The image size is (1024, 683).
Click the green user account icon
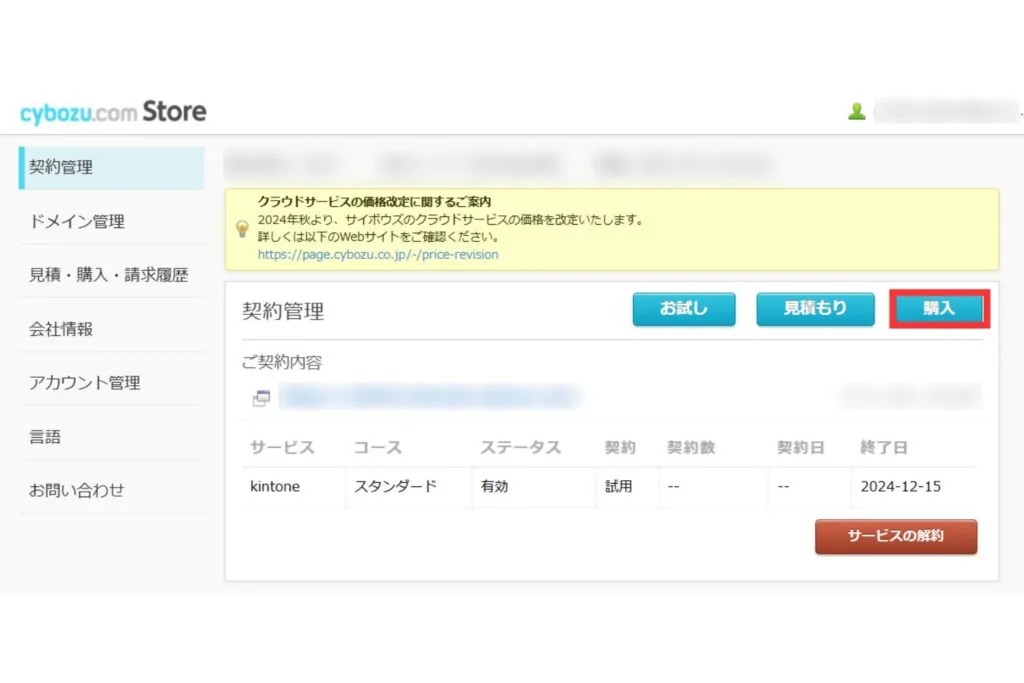856,112
